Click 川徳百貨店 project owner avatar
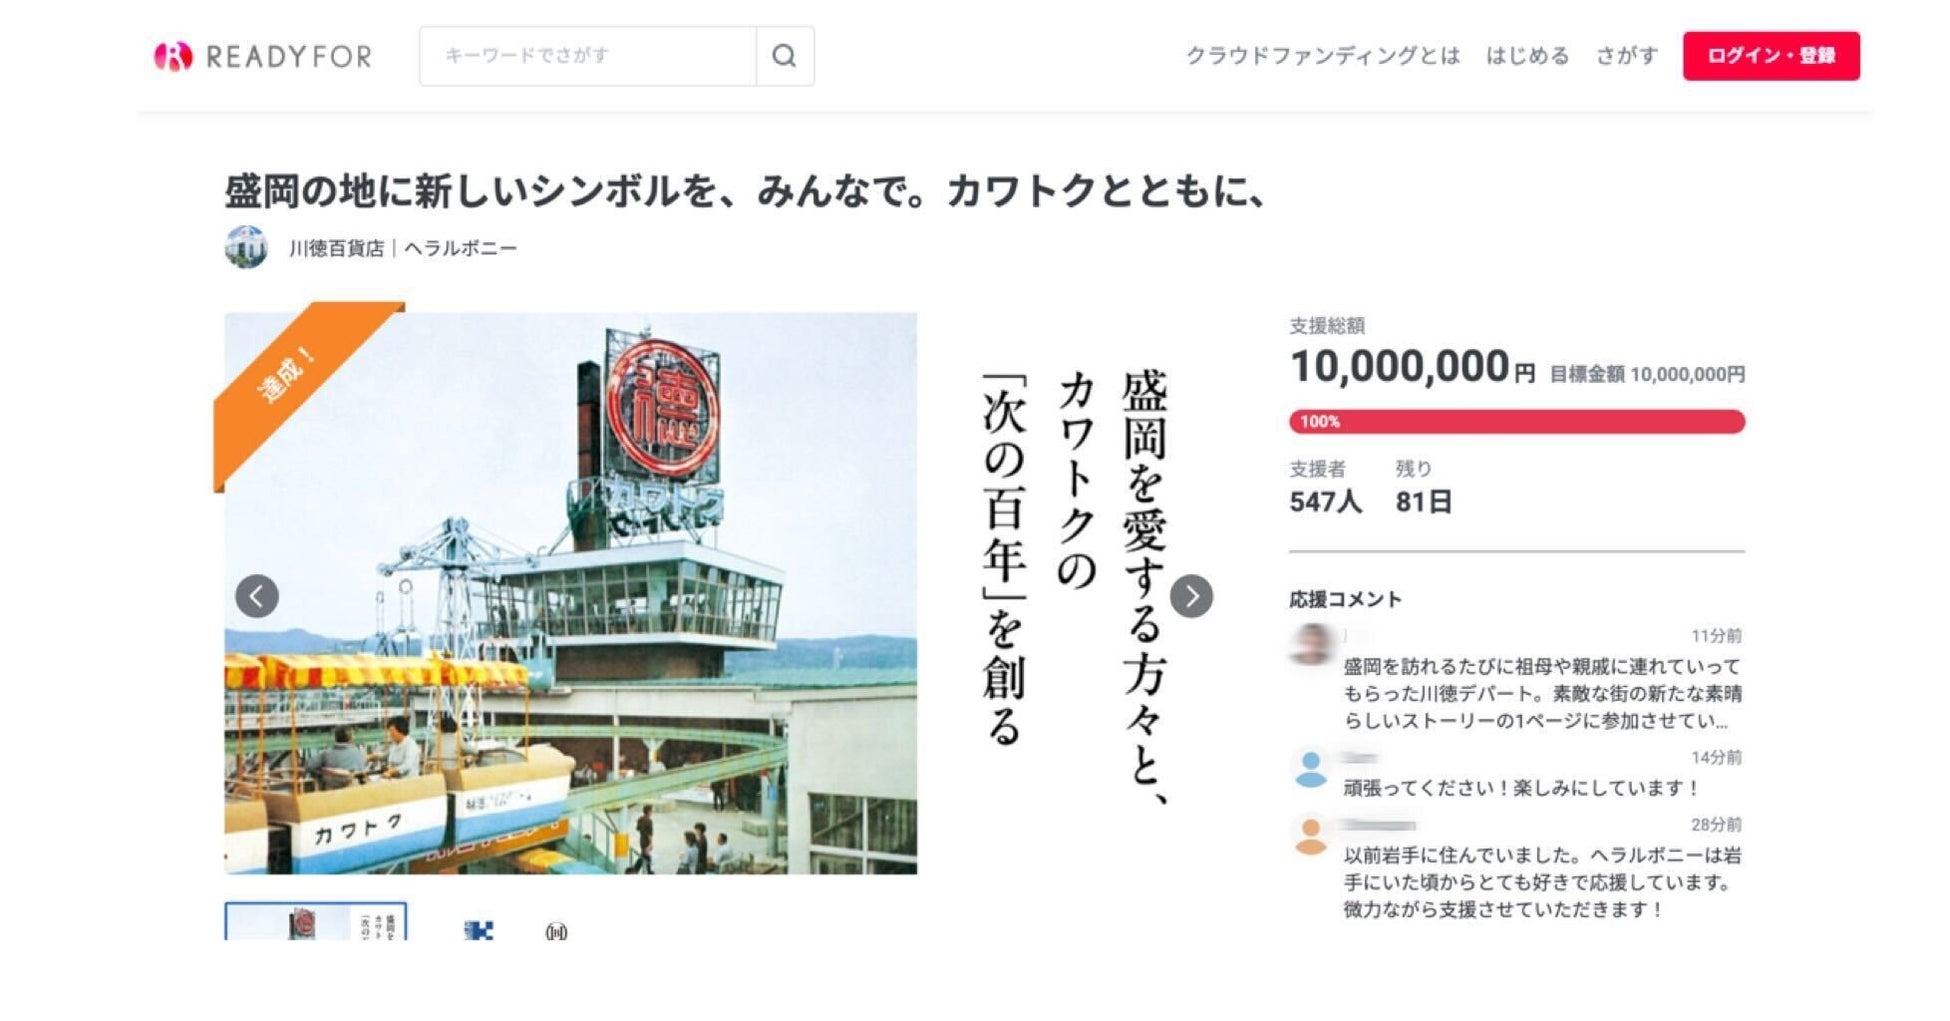The height and width of the screenshot is (1021, 1950). coord(246,247)
